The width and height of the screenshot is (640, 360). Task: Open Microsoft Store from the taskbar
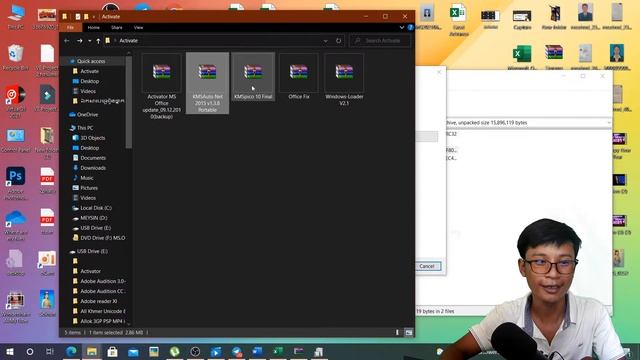click(x=112, y=351)
